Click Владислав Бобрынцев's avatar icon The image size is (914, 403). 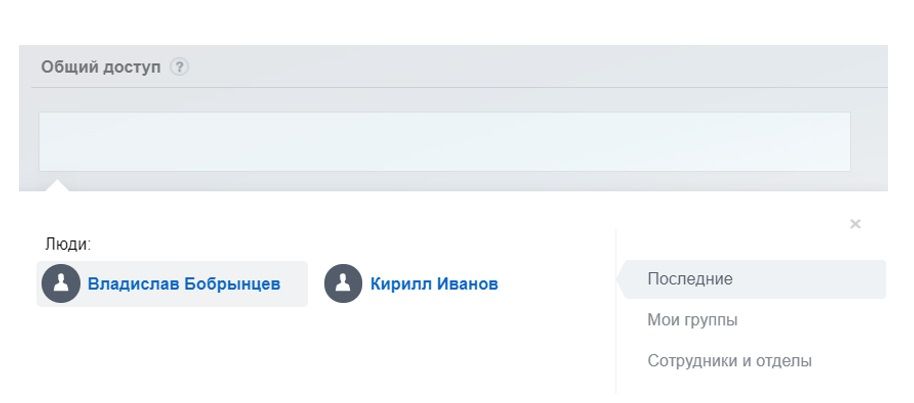click(x=61, y=284)
